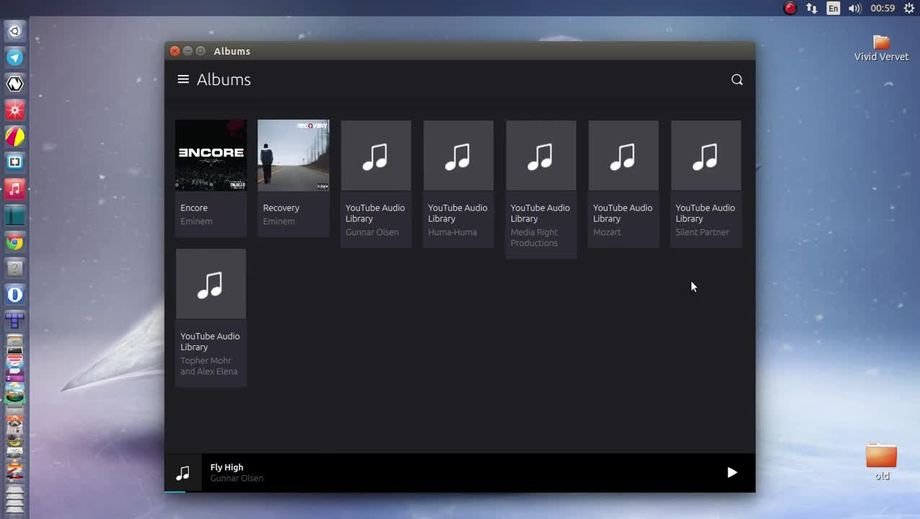
Task: Launch Chrome from the Ubuntu dock
Action: click(x=15, y=242)
